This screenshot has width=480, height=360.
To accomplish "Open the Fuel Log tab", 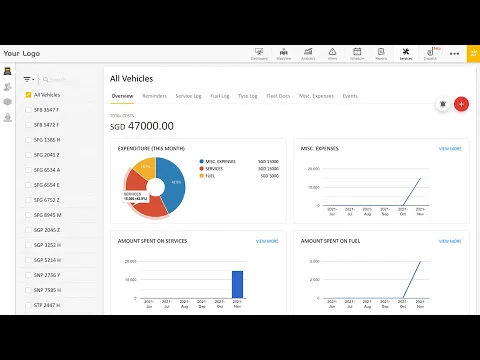I will [x=220, y=96].
